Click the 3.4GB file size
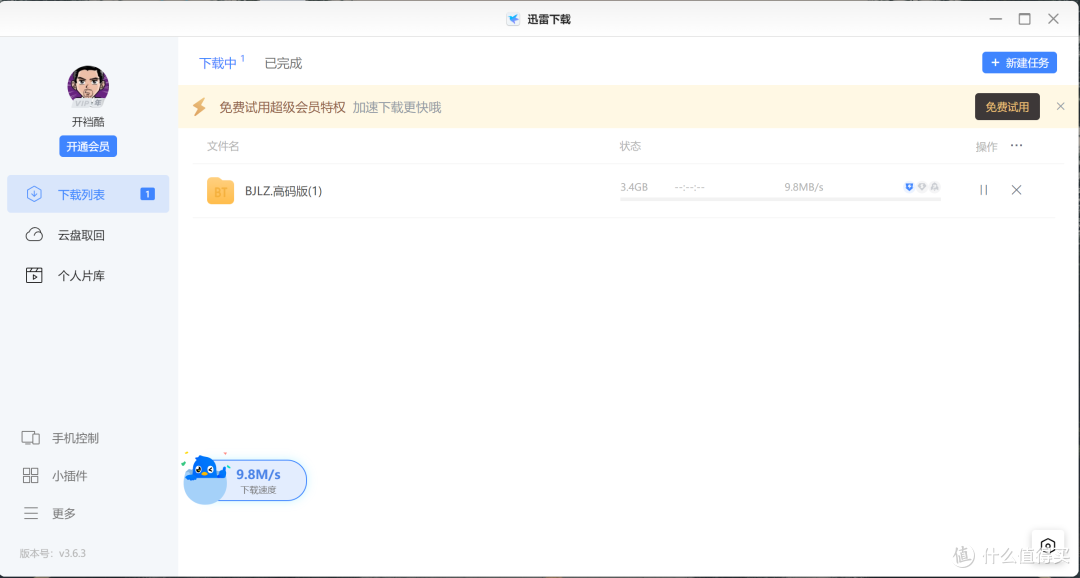Viewport: 1080px width, 578px height. pos(634,187)
